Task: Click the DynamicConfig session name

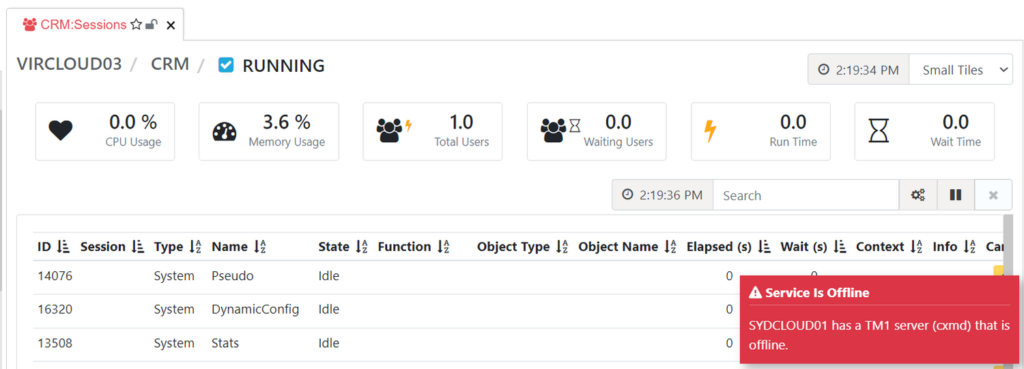Action: (x=255, y=309)
